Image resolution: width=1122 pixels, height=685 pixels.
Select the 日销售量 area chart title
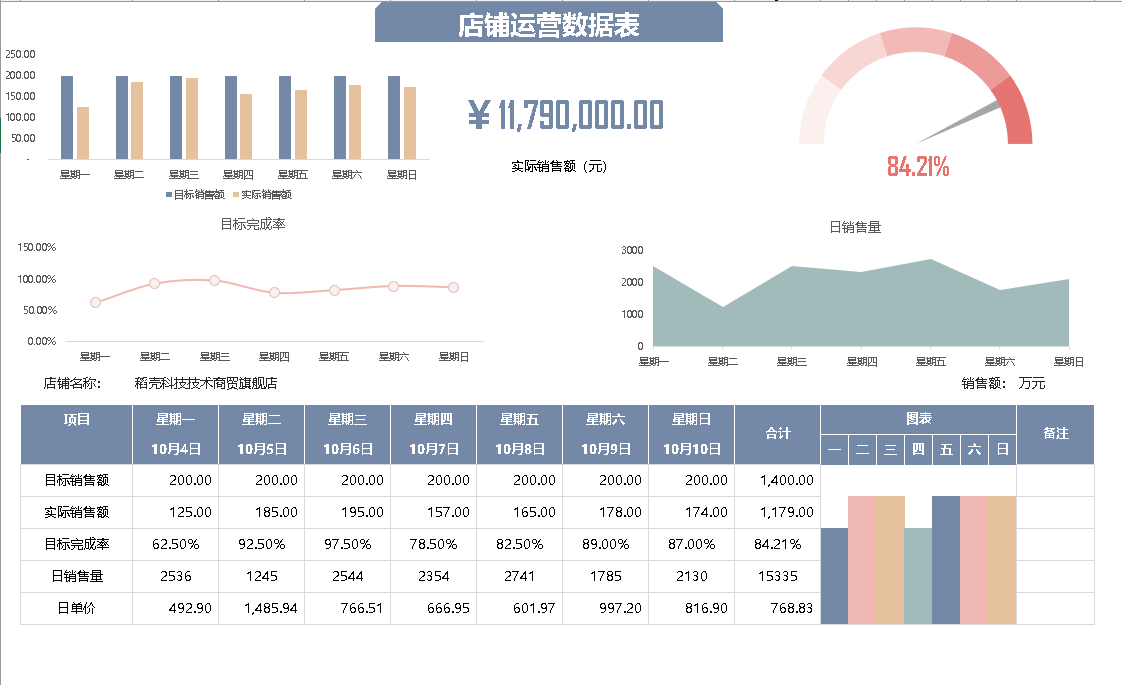point(855,227)
